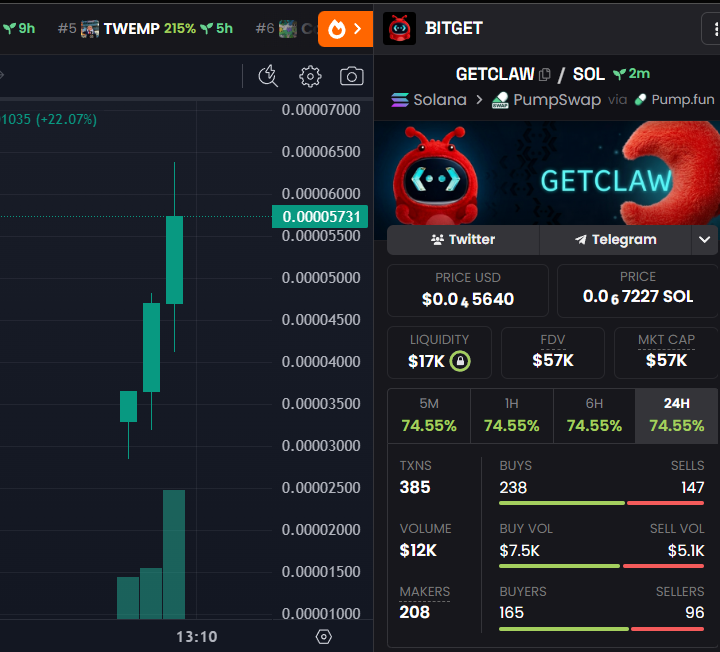Click the SELLS count 147
This screenshot has height=652, width=720.
pyautogui.click(x=692, y=487)
